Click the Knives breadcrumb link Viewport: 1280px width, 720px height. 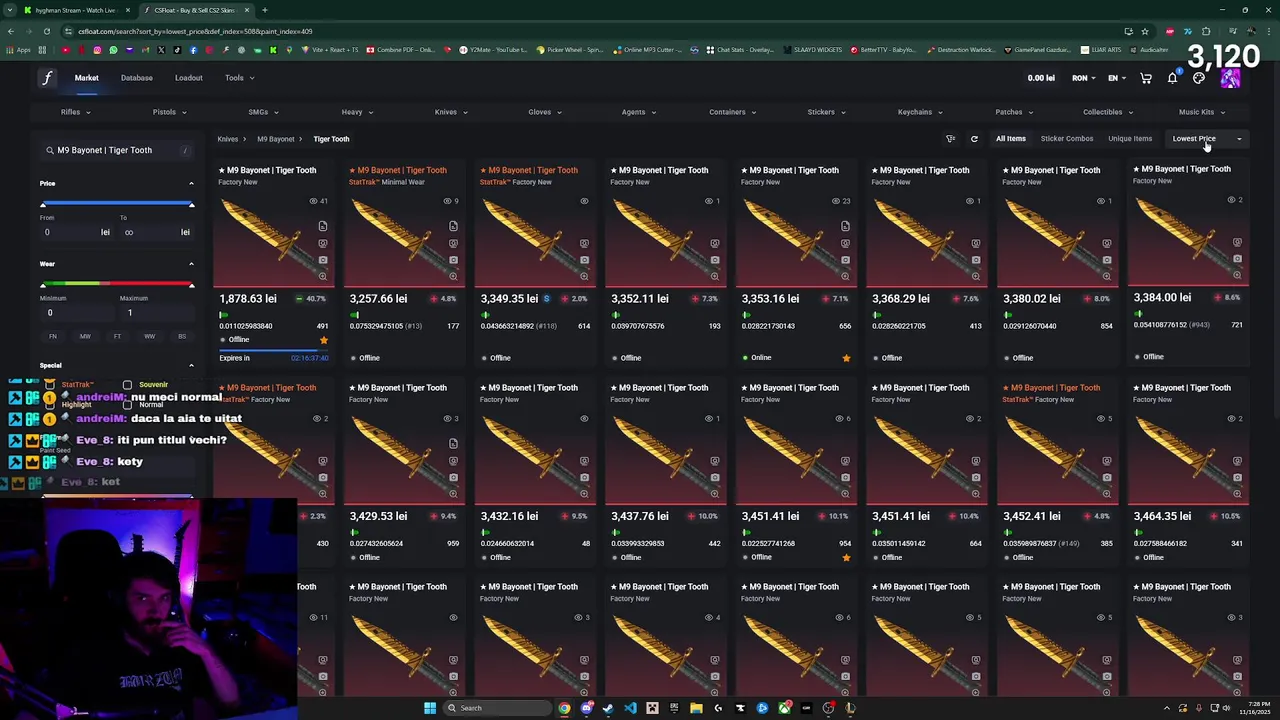[228, 139]
